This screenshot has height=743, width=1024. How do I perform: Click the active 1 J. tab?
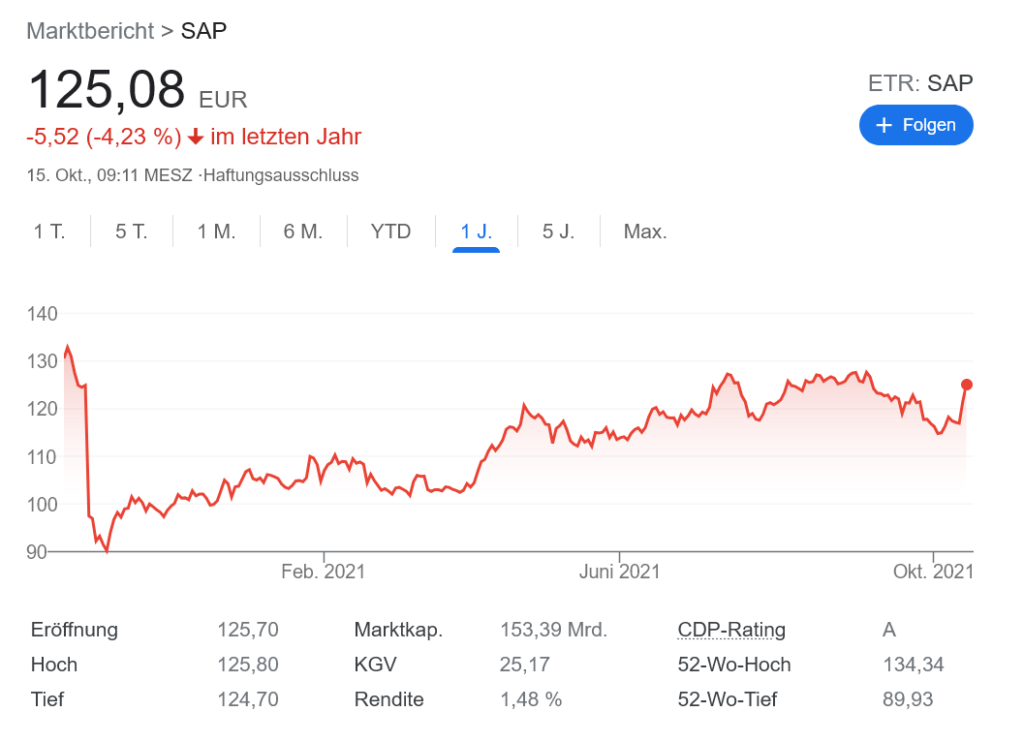[x=476, y=232]
